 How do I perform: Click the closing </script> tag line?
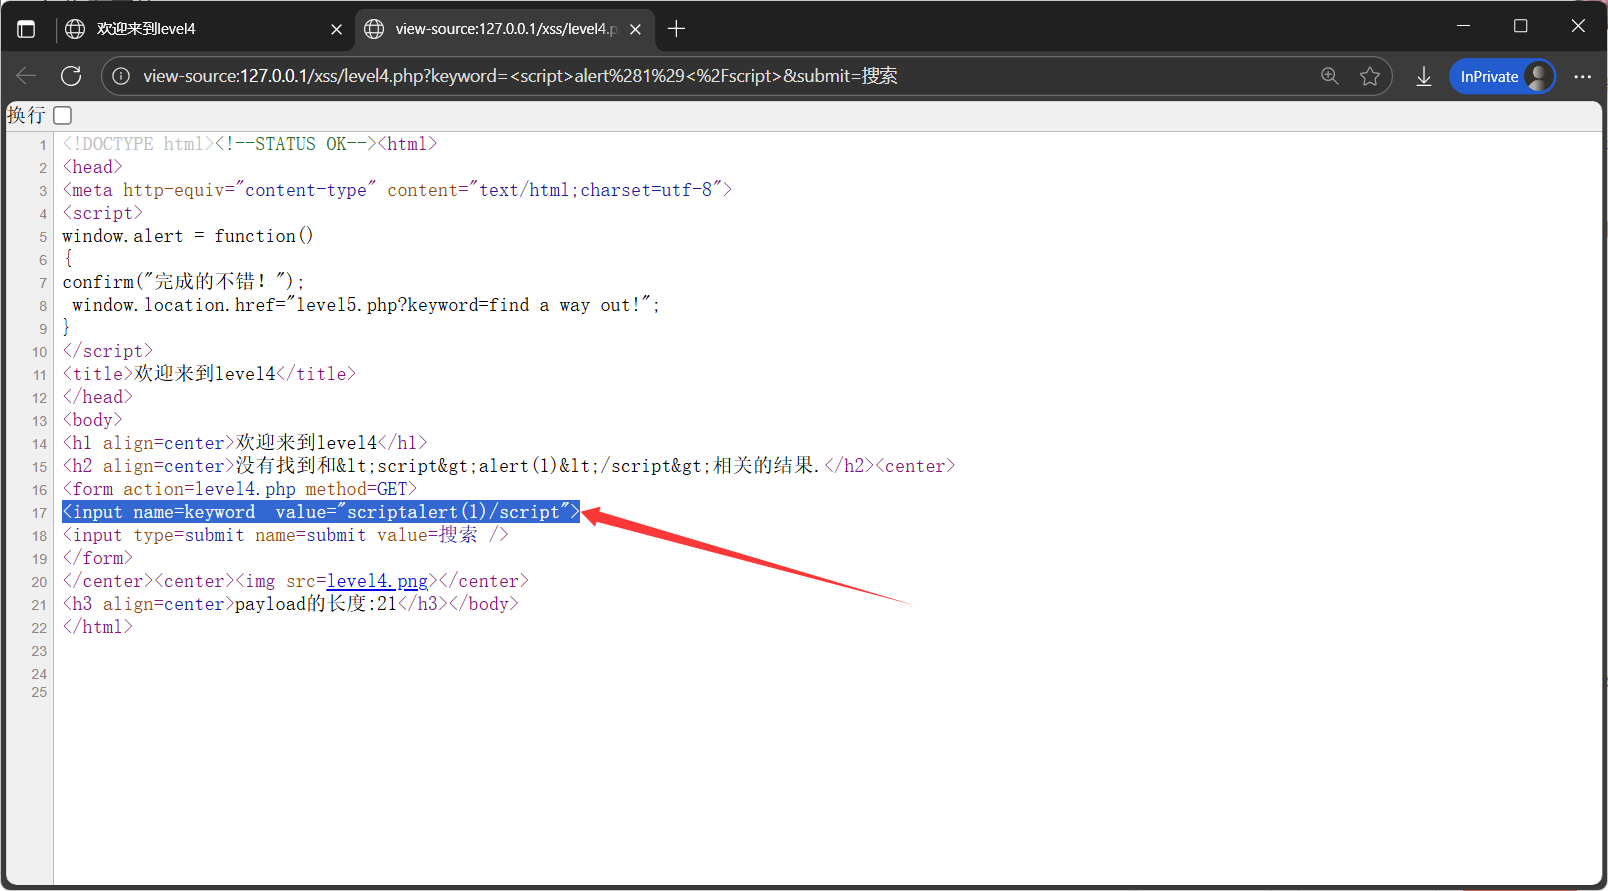point(107,351)
